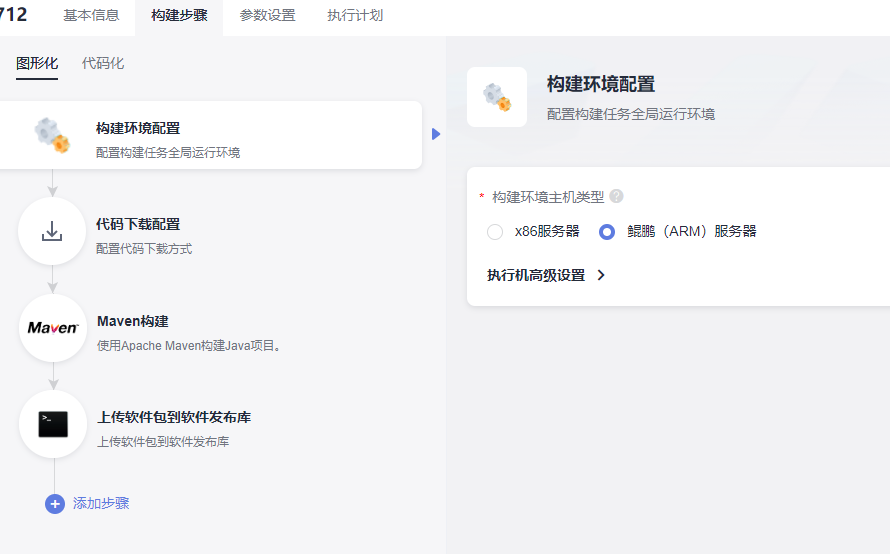Switch to 代码化 view
Screen dimensions: 890x554
[x=103, y=63]
